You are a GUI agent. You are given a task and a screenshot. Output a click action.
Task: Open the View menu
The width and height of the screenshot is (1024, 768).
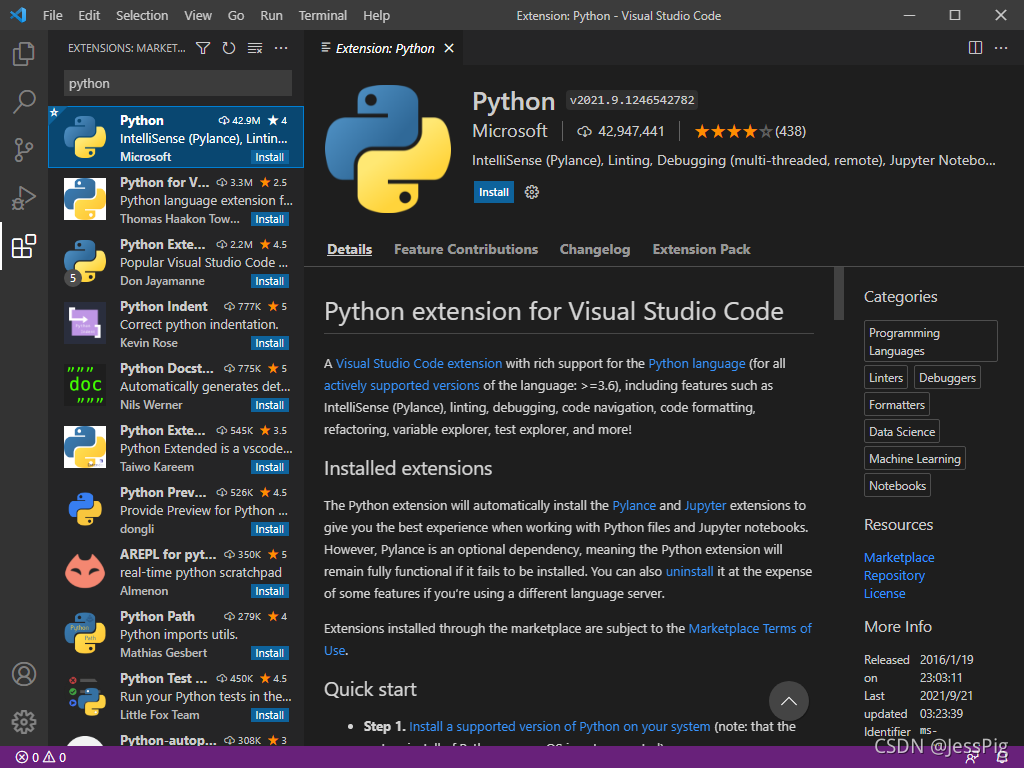click(x=198, y=15)
